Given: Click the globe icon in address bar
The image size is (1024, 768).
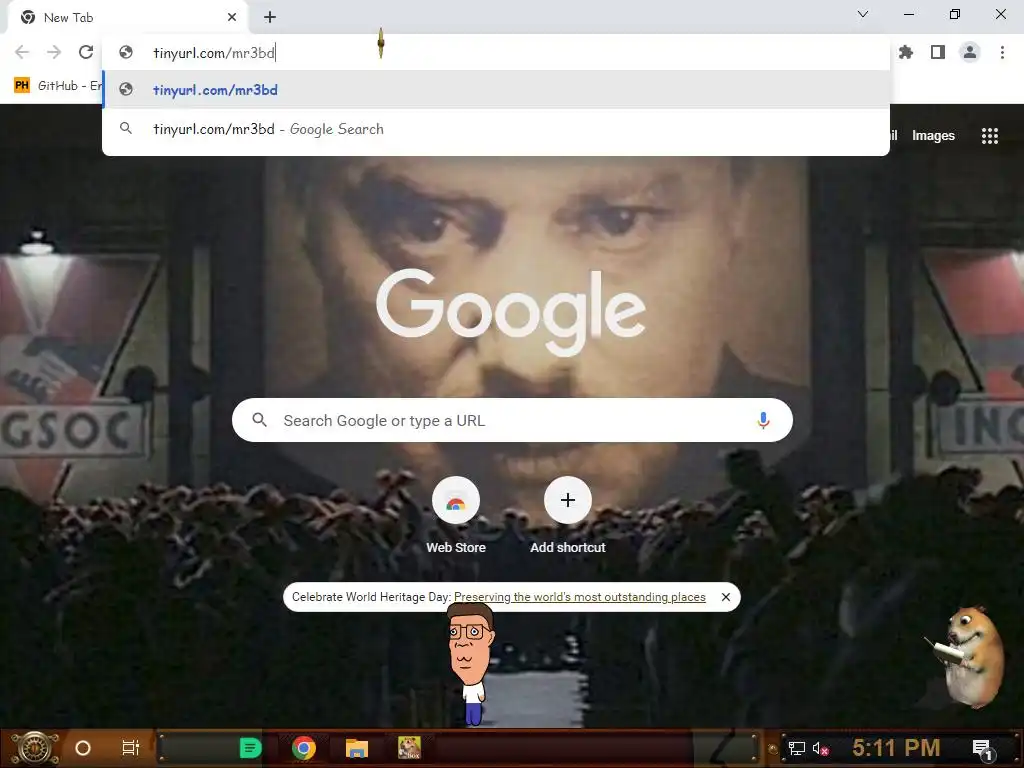Looking at the screenshot, I should click(126, 52).
